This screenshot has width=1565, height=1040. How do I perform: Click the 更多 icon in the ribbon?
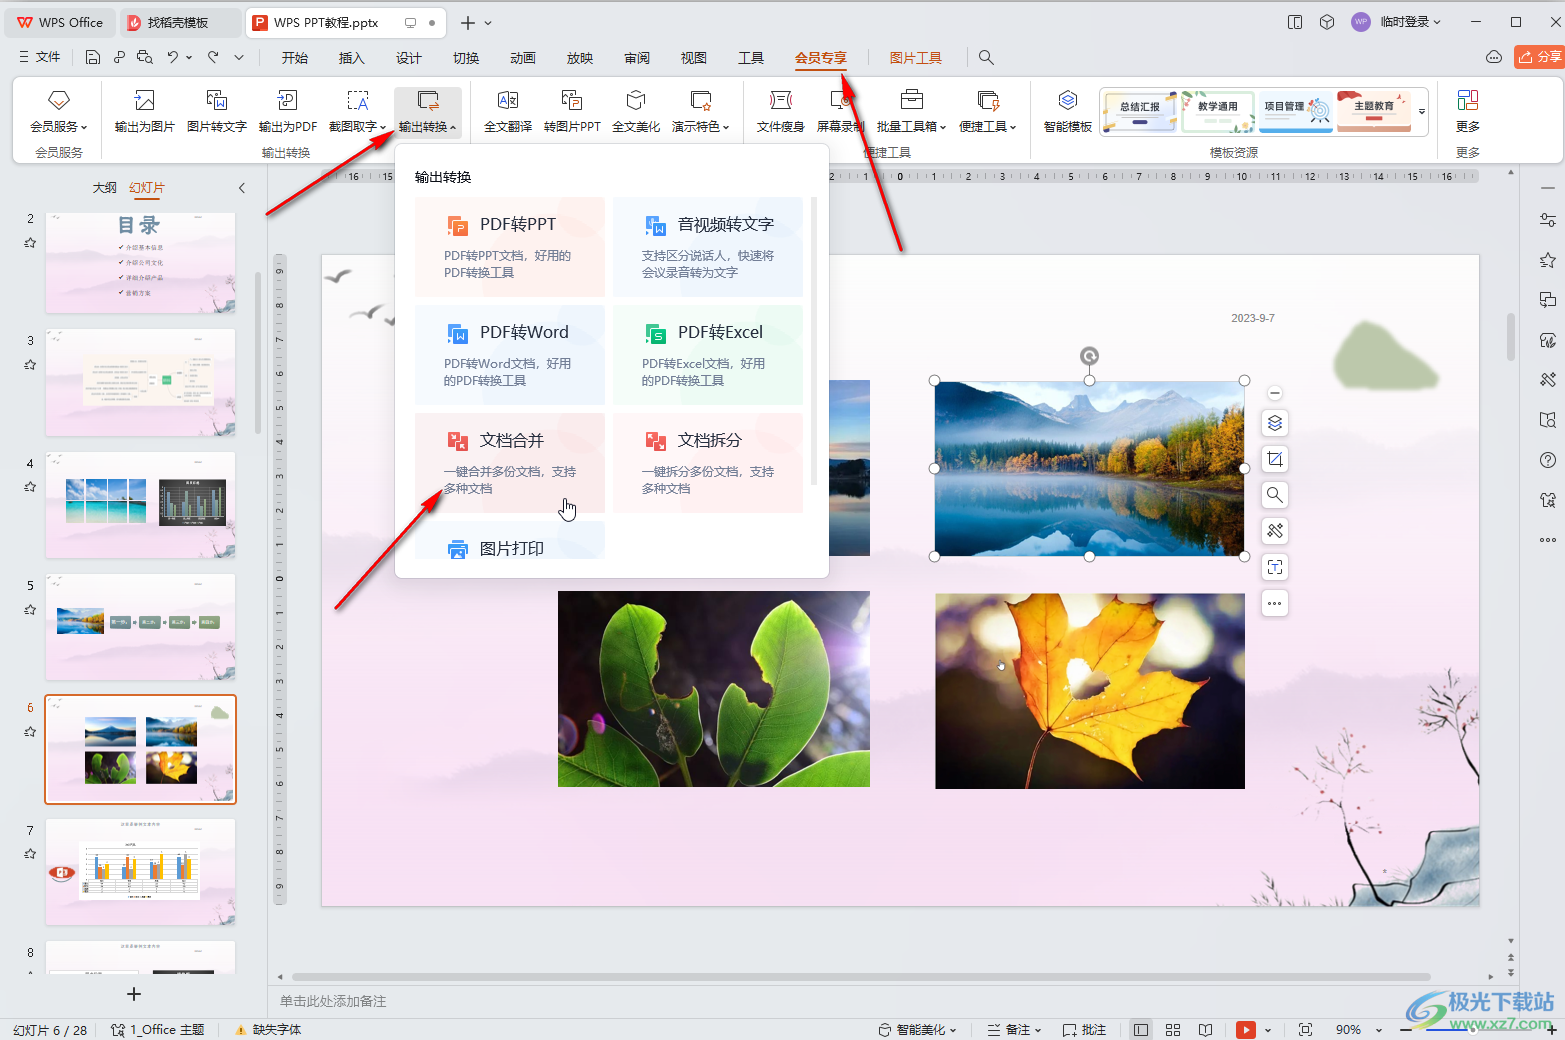click(x=1468, y=100)
